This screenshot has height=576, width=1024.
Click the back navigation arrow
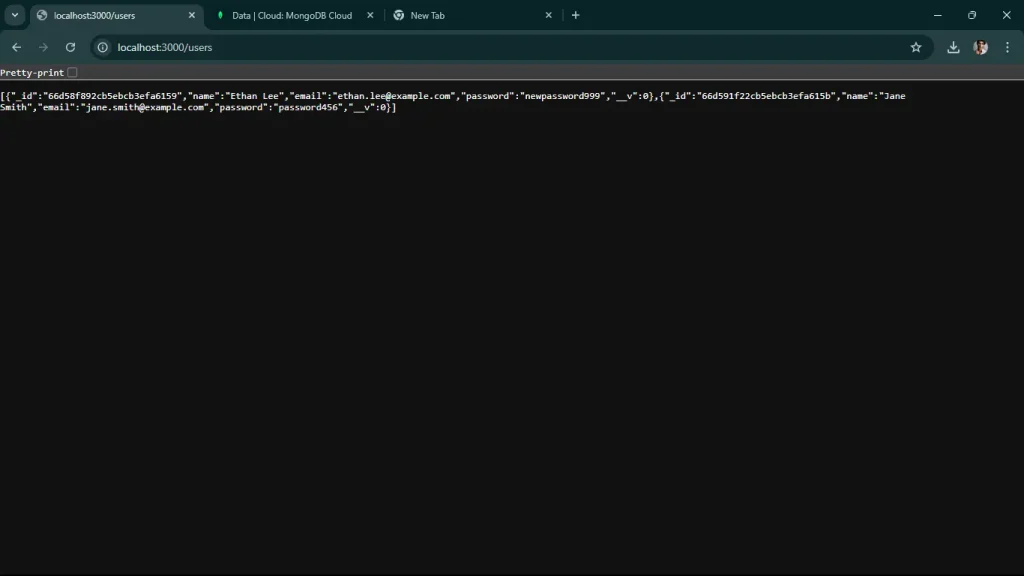pos(16,47)
